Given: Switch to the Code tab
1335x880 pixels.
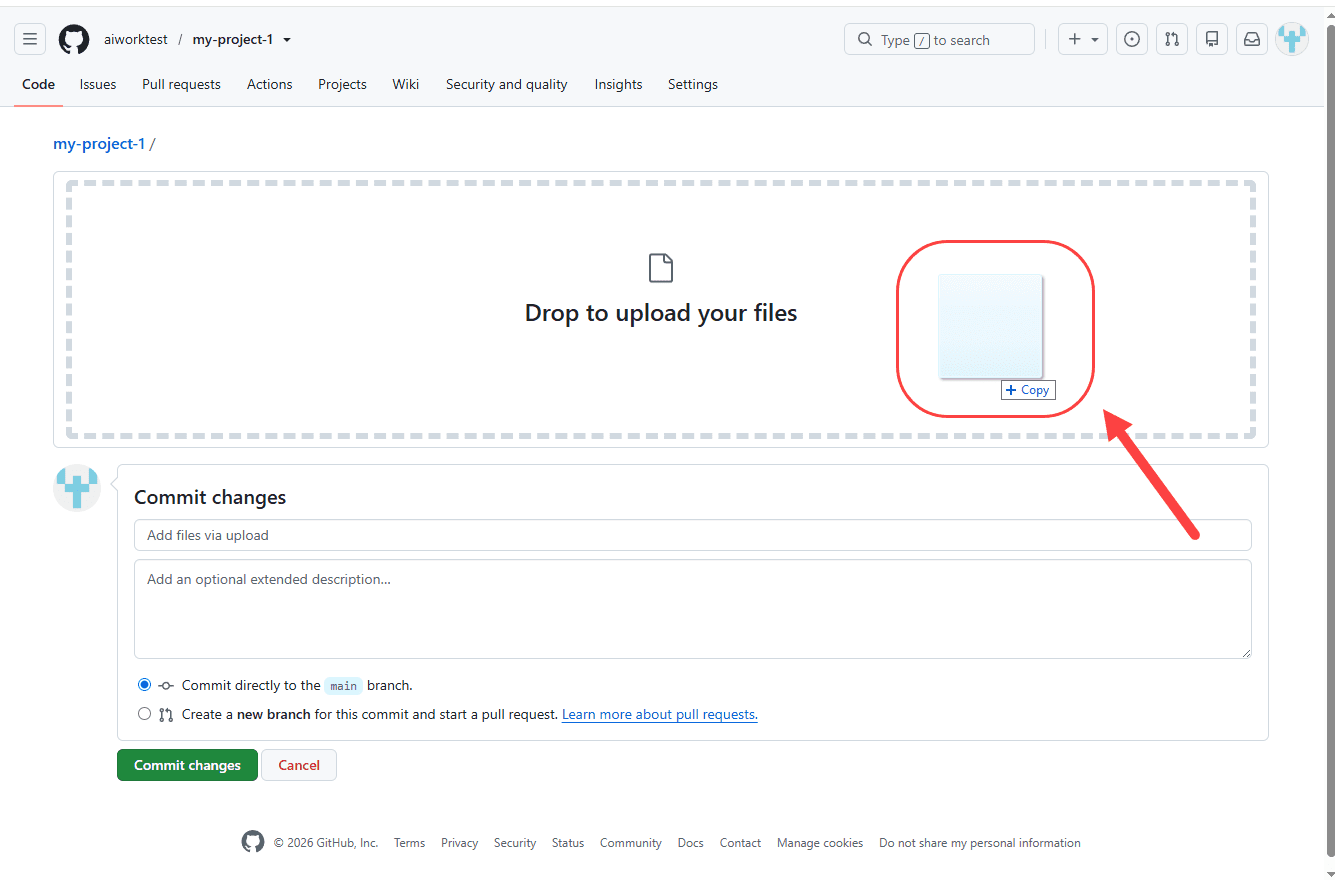Looking at the screenshot, I should click(x=38, y=84).
